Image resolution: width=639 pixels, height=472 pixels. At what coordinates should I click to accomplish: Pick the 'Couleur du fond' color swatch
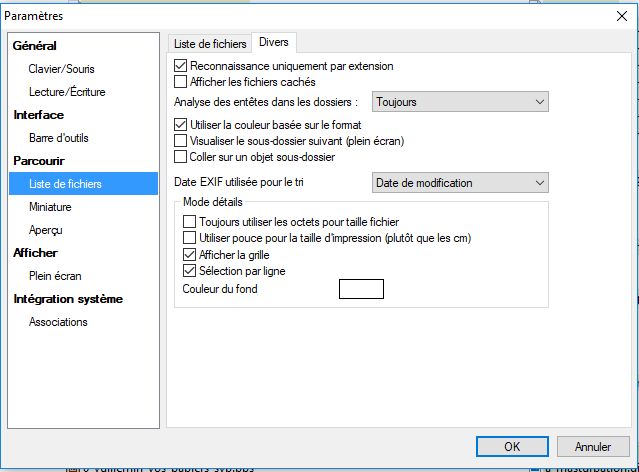pyautogui.click(x=361, y=289)
